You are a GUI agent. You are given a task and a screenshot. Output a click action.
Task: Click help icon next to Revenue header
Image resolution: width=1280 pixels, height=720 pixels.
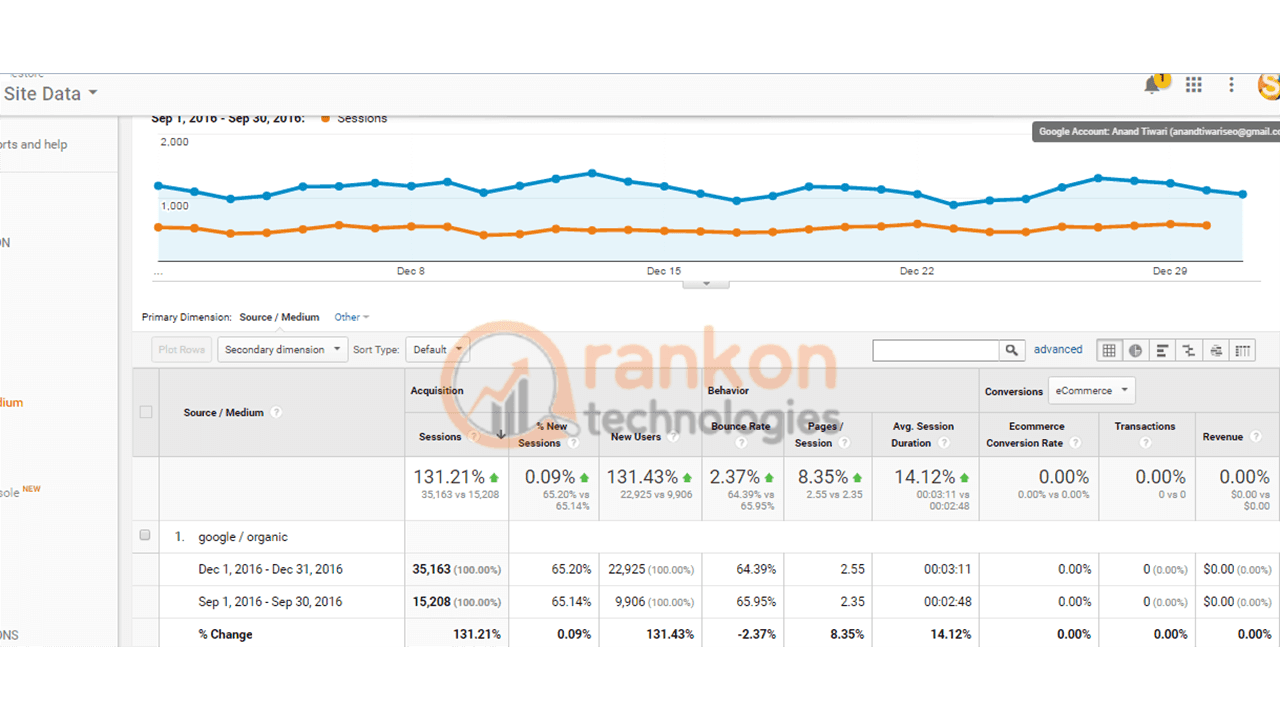1256,437
